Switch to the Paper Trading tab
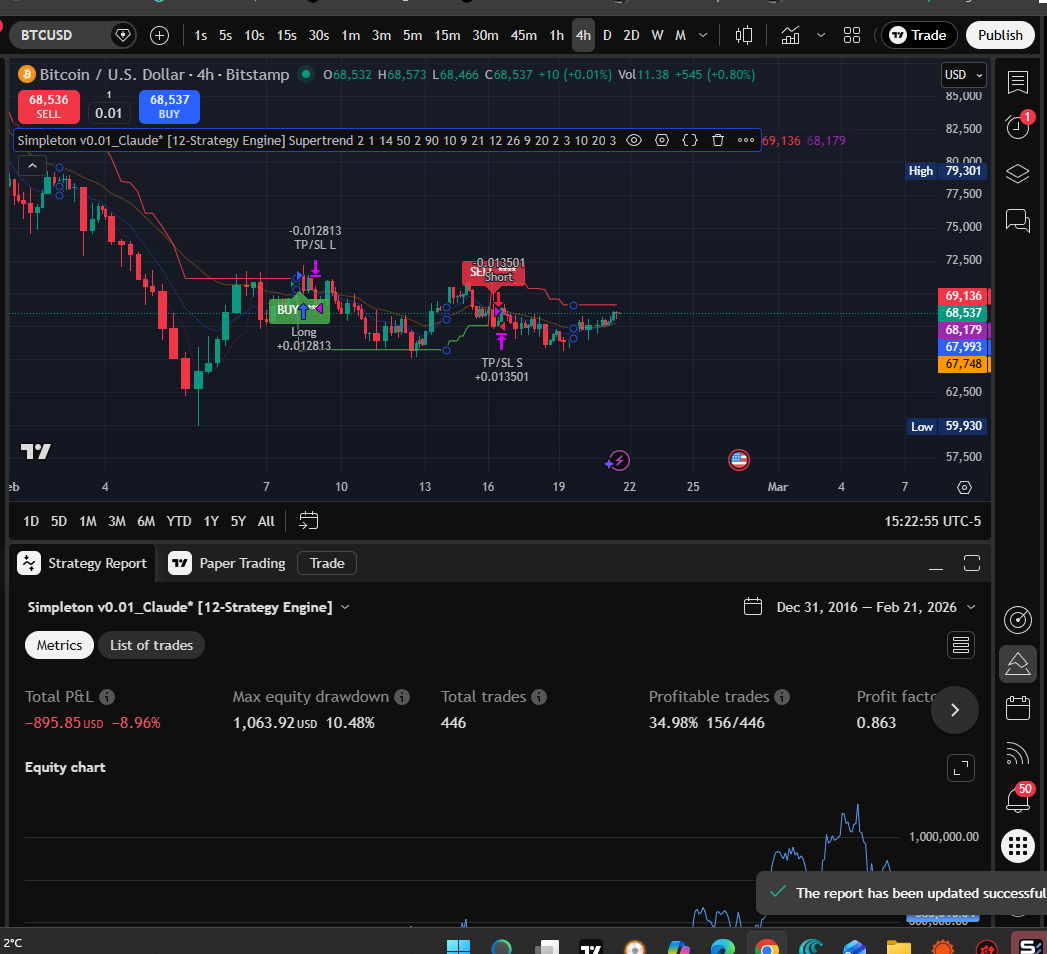Viewport: 1047px width, 954px height. (227, 563)
